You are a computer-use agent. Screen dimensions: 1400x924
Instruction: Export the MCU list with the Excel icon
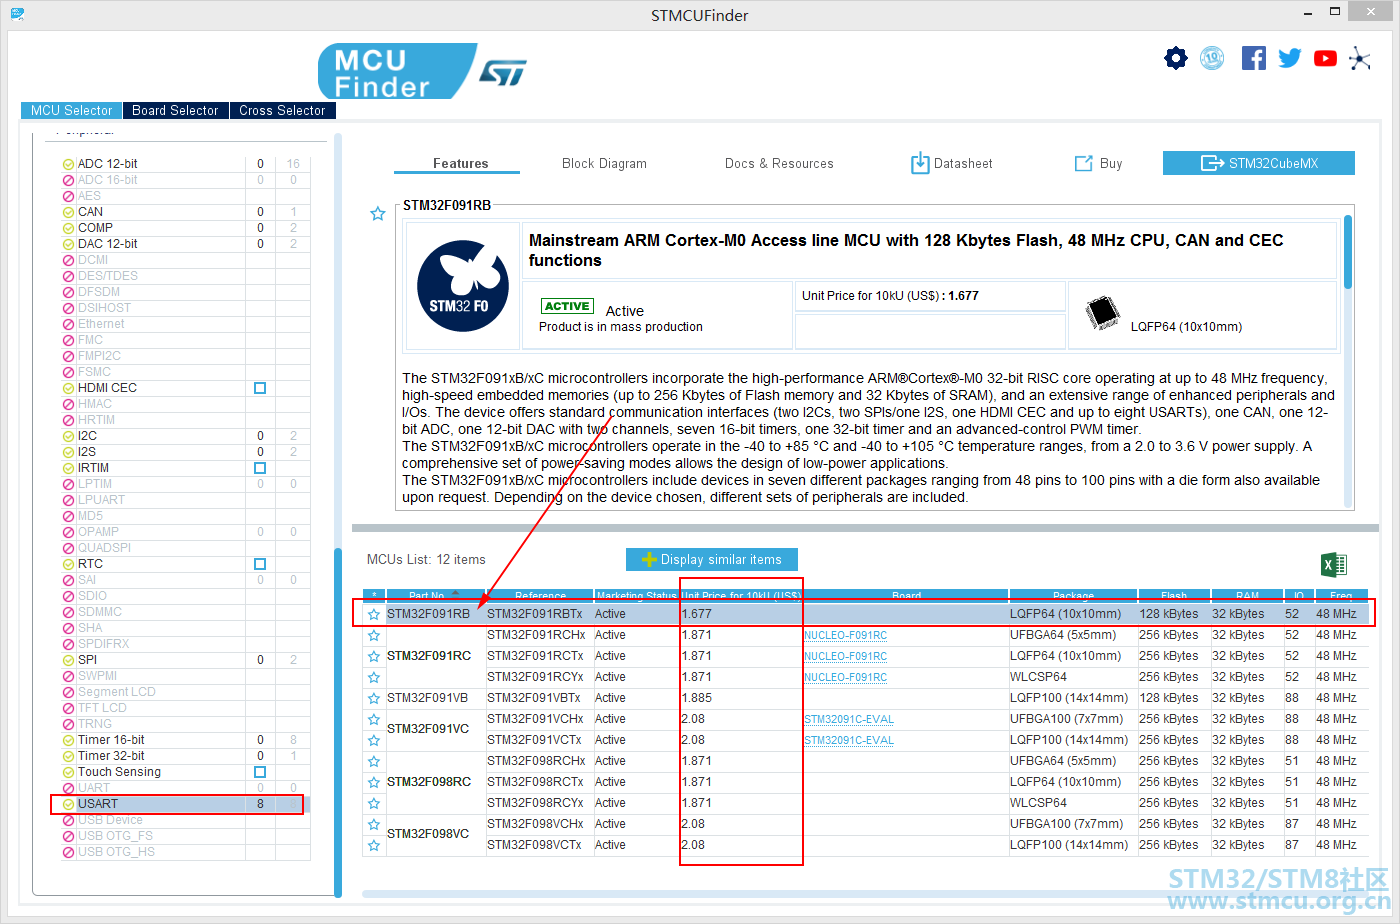pyautogui.click(x=1334, y=564)
